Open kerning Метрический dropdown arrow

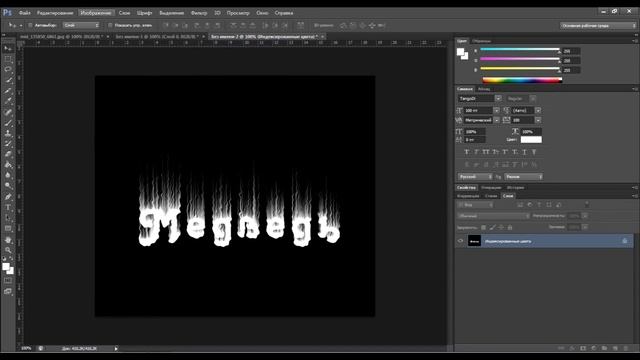(x=496, y=120)
